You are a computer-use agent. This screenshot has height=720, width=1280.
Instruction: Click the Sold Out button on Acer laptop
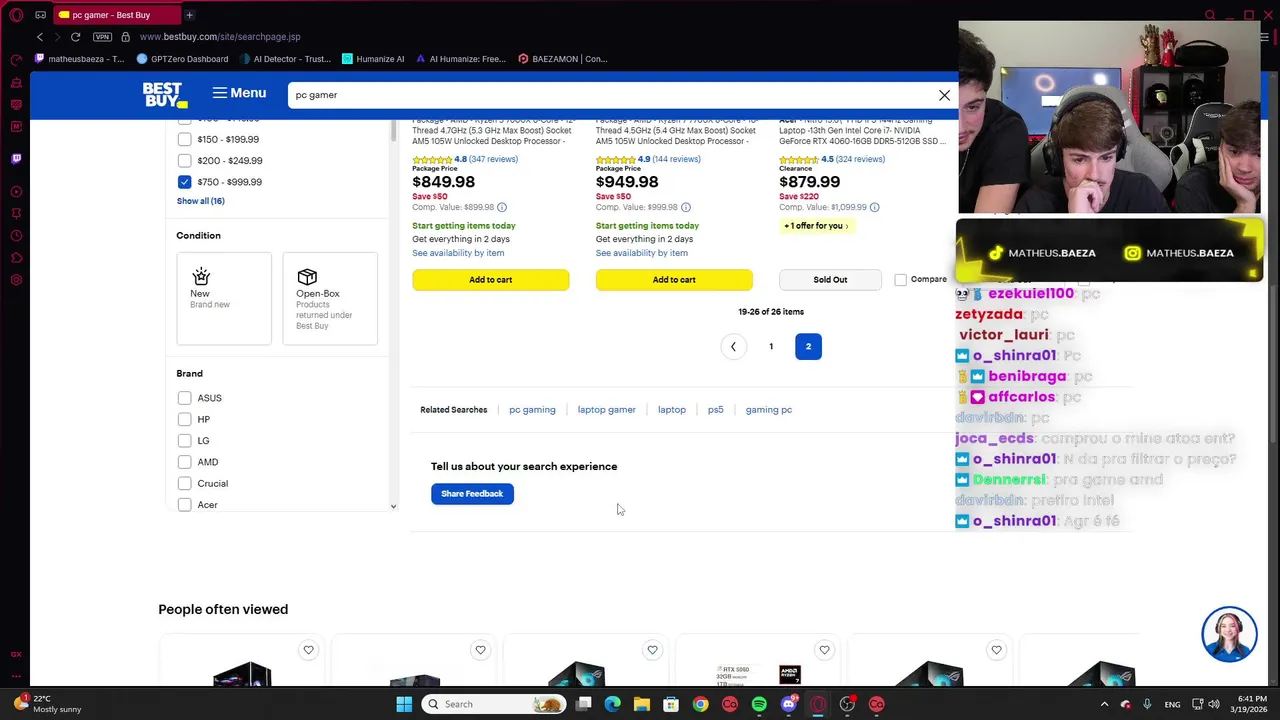tap(830, 280)
